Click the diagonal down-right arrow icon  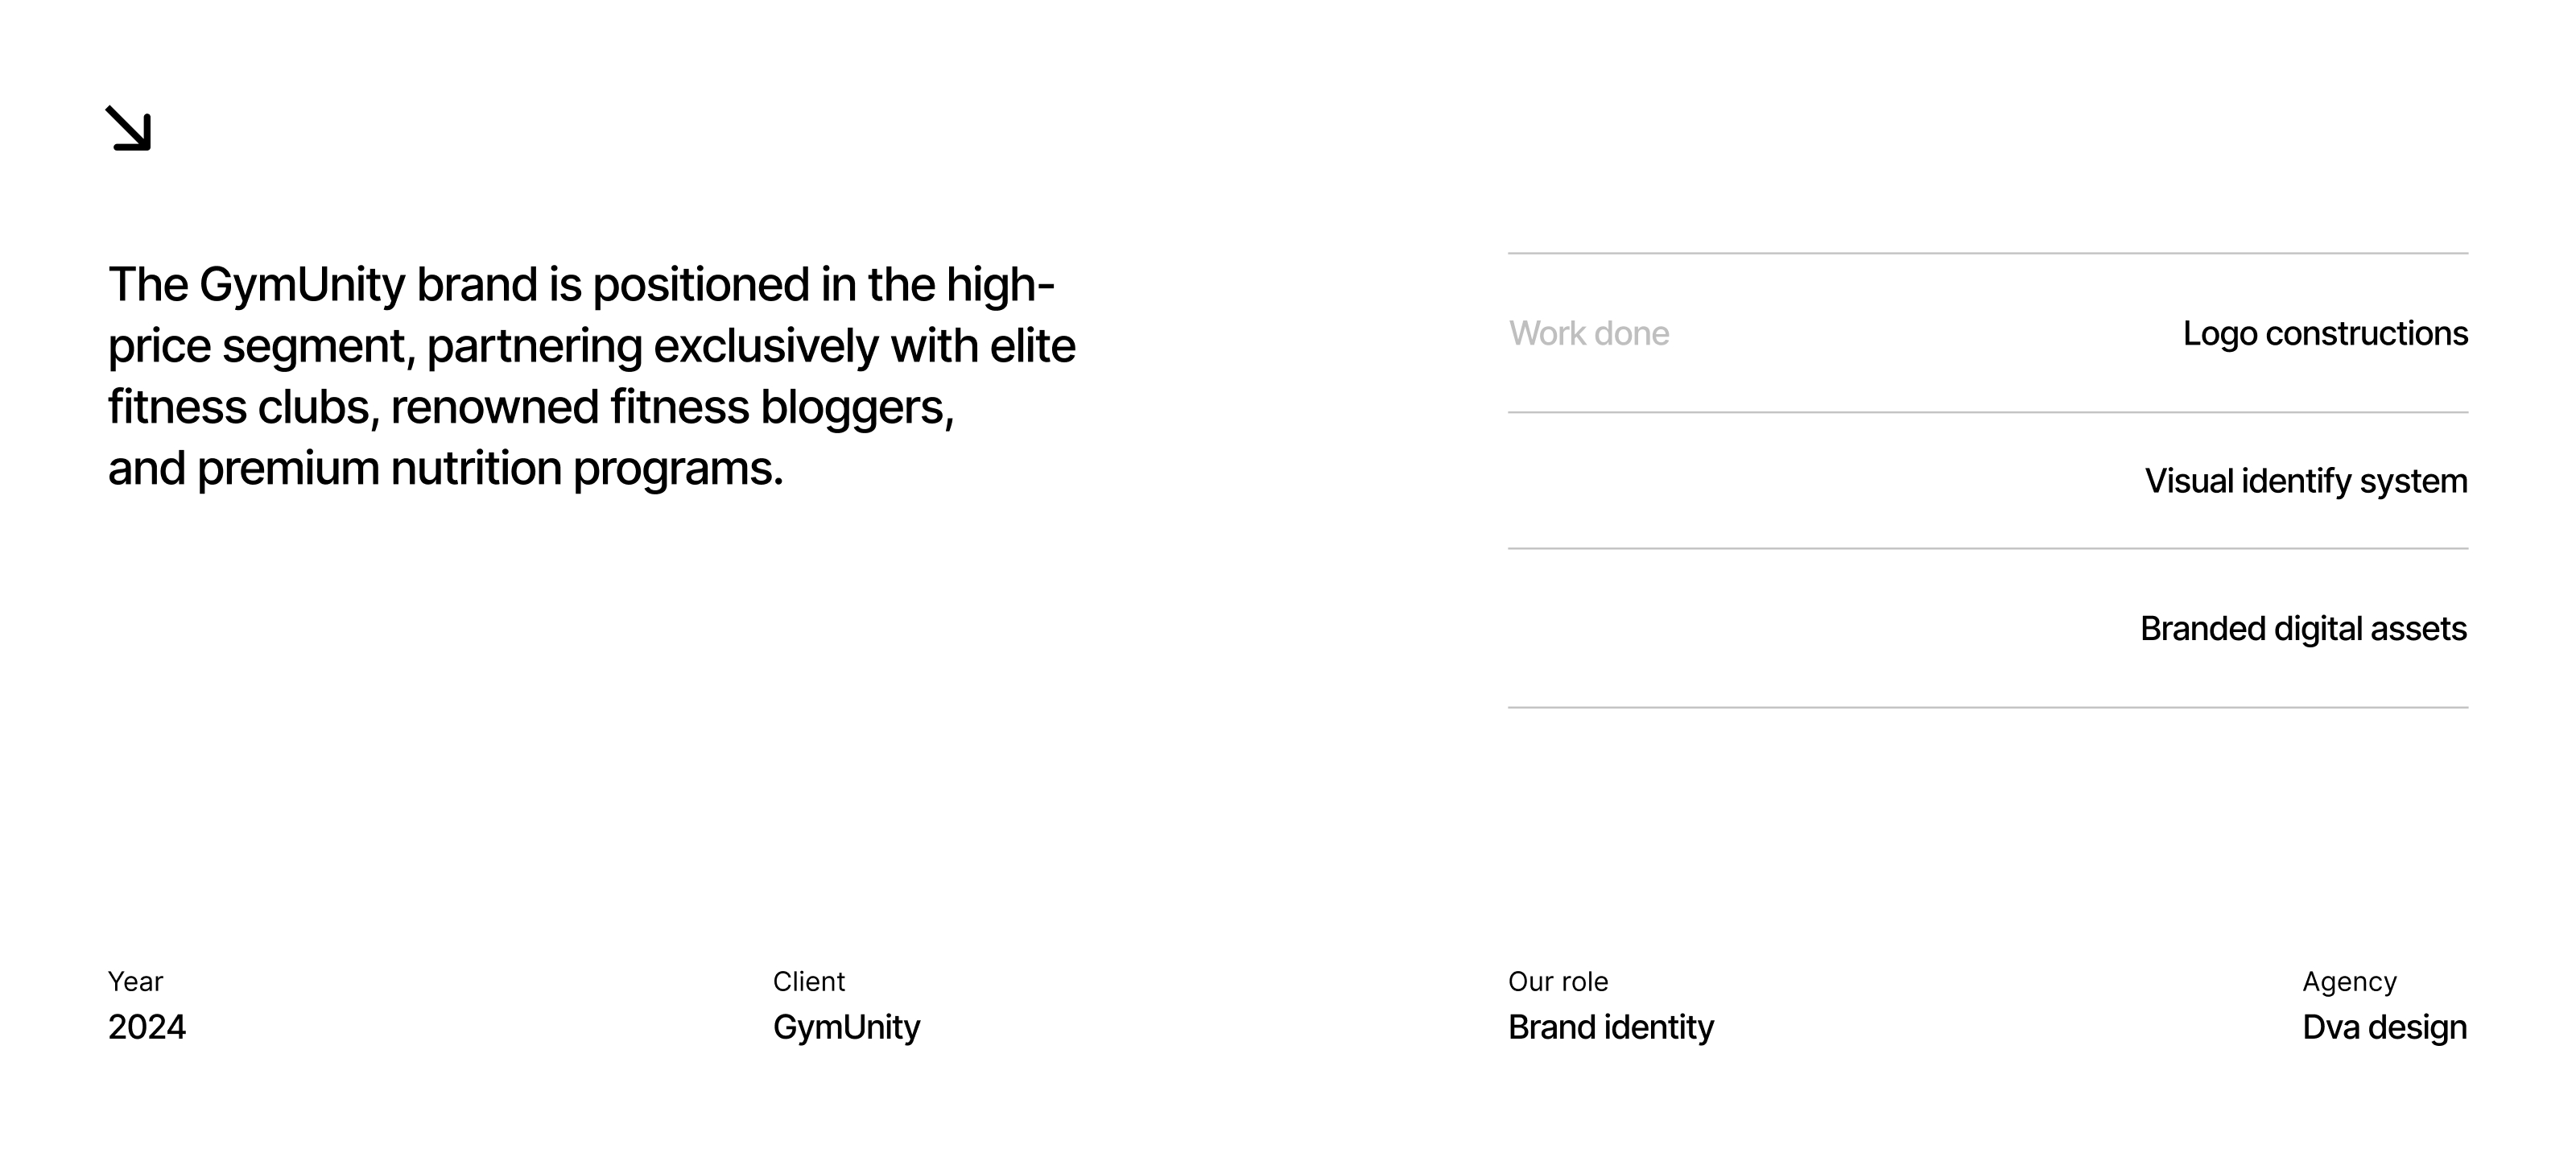128,129
